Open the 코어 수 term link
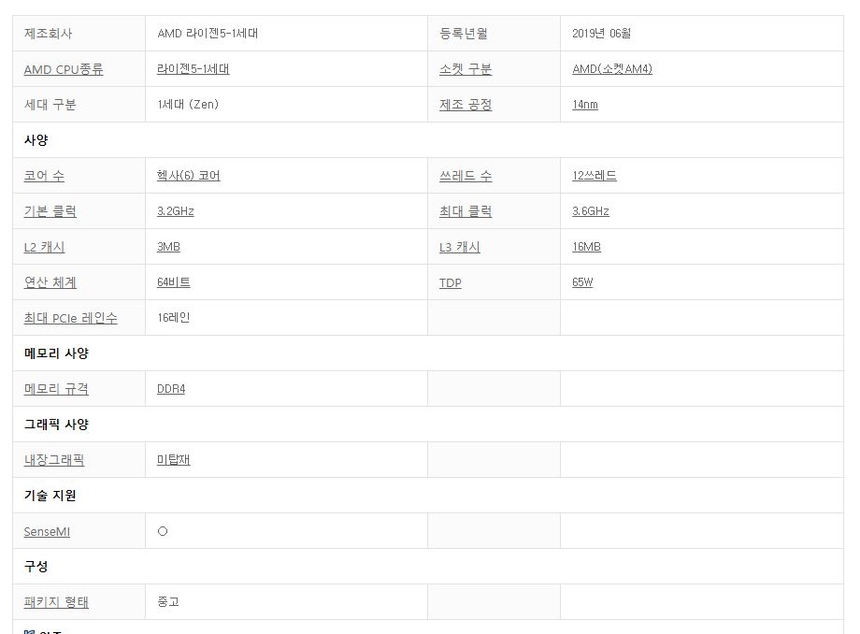This screenshot has width=860, height=634. click(44, 176)
